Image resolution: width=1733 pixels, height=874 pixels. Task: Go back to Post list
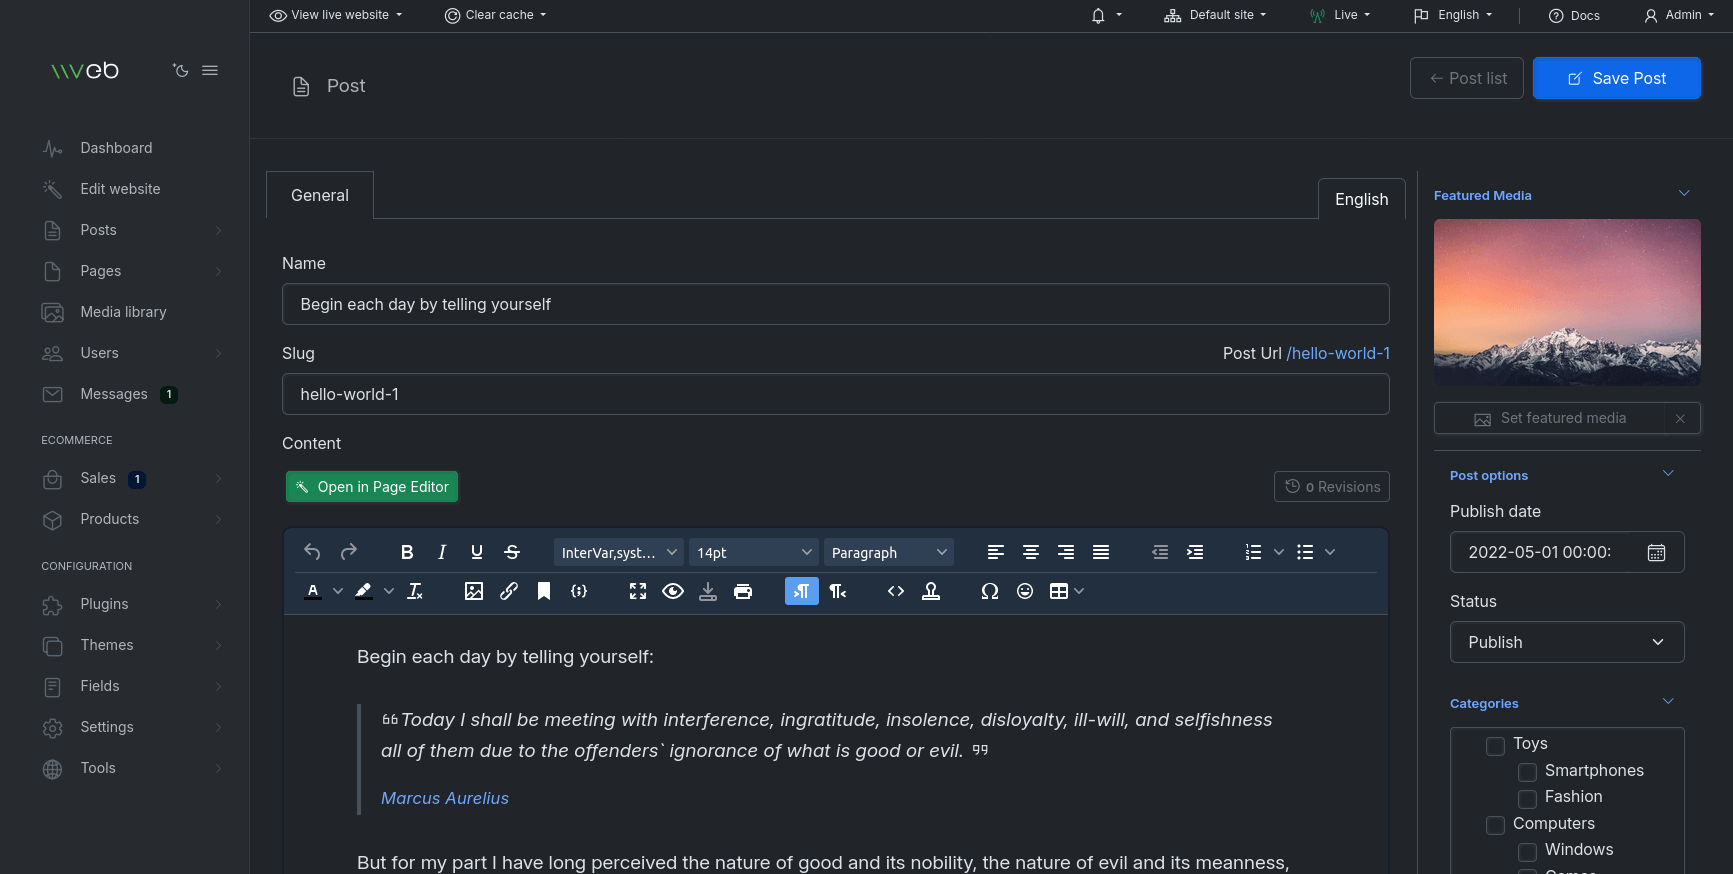coord(1467,78)
